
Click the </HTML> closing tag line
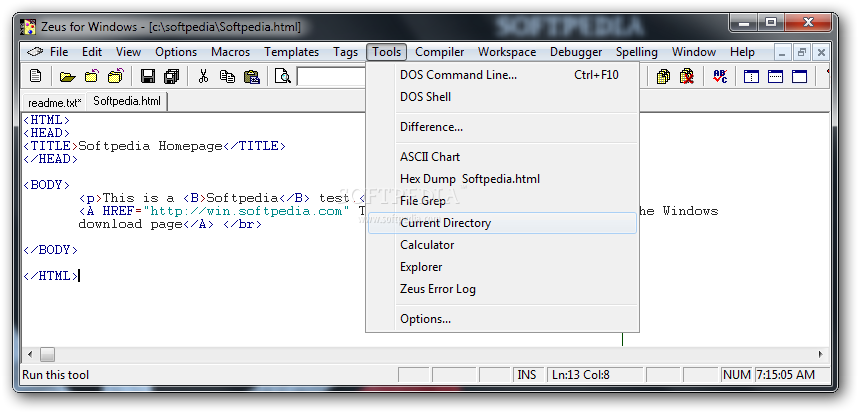click(50, 276)
